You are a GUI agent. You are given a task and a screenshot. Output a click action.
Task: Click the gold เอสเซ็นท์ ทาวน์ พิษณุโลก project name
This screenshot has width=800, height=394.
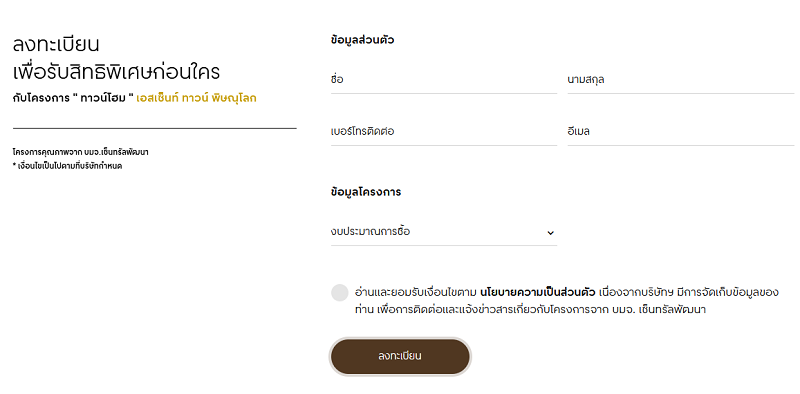(196, 98)
